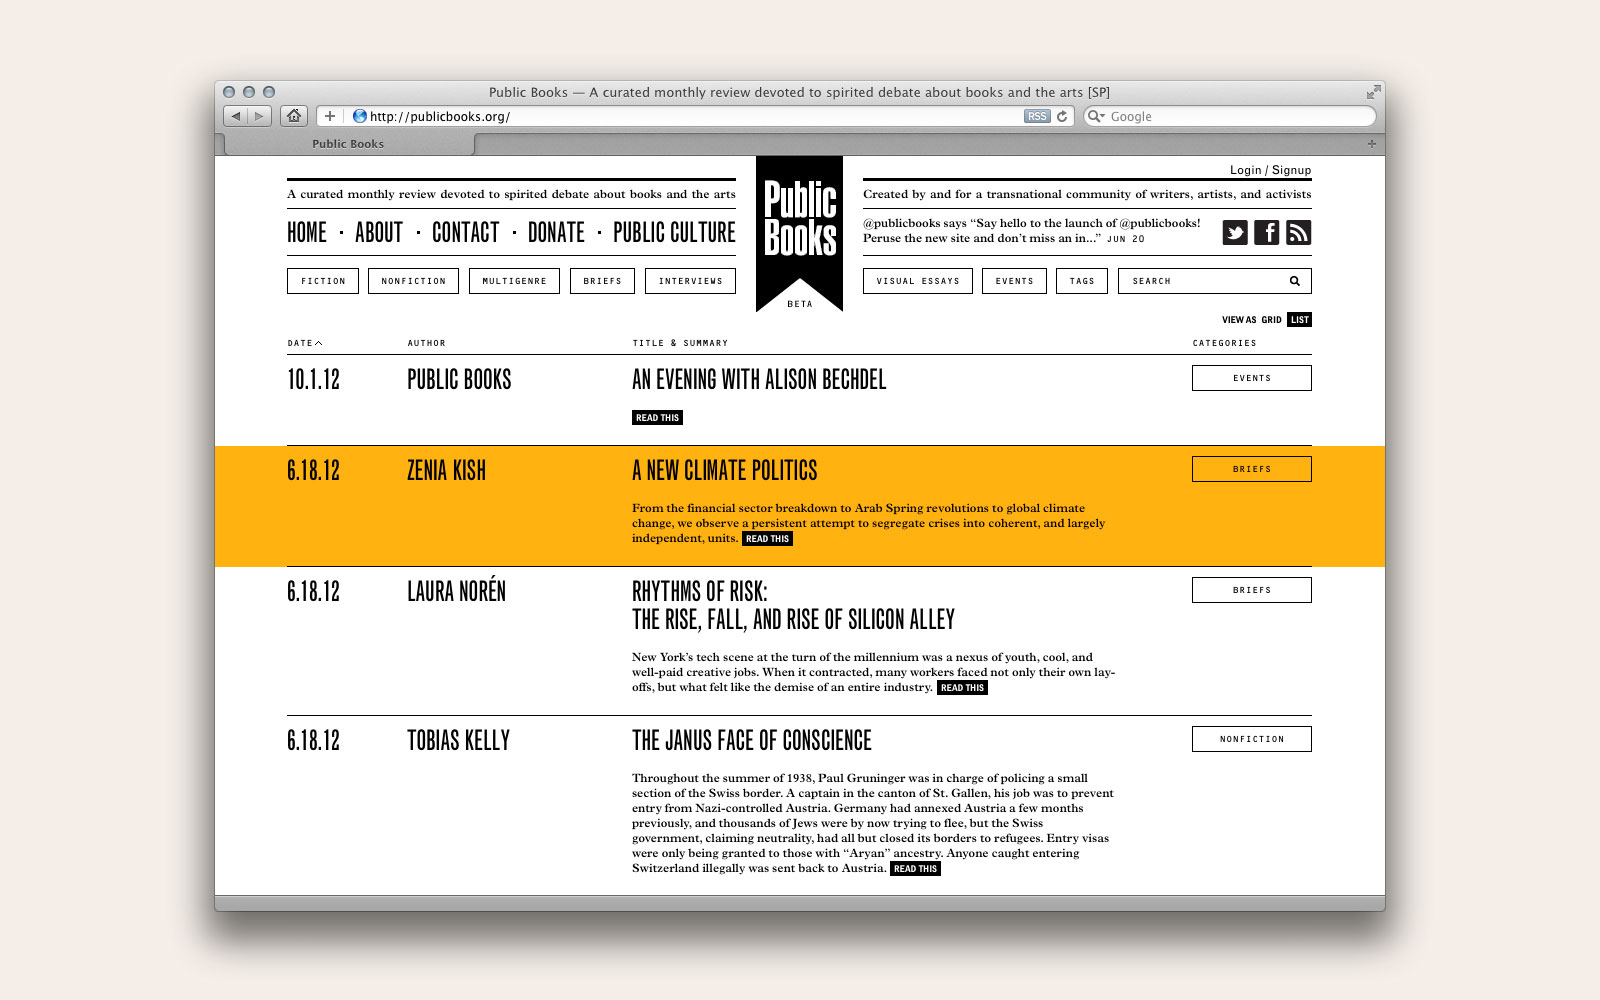The width and height of the screenshot is (1600, 1000).
Task: Select the Public Books browser tab
Action: point(348,144)
